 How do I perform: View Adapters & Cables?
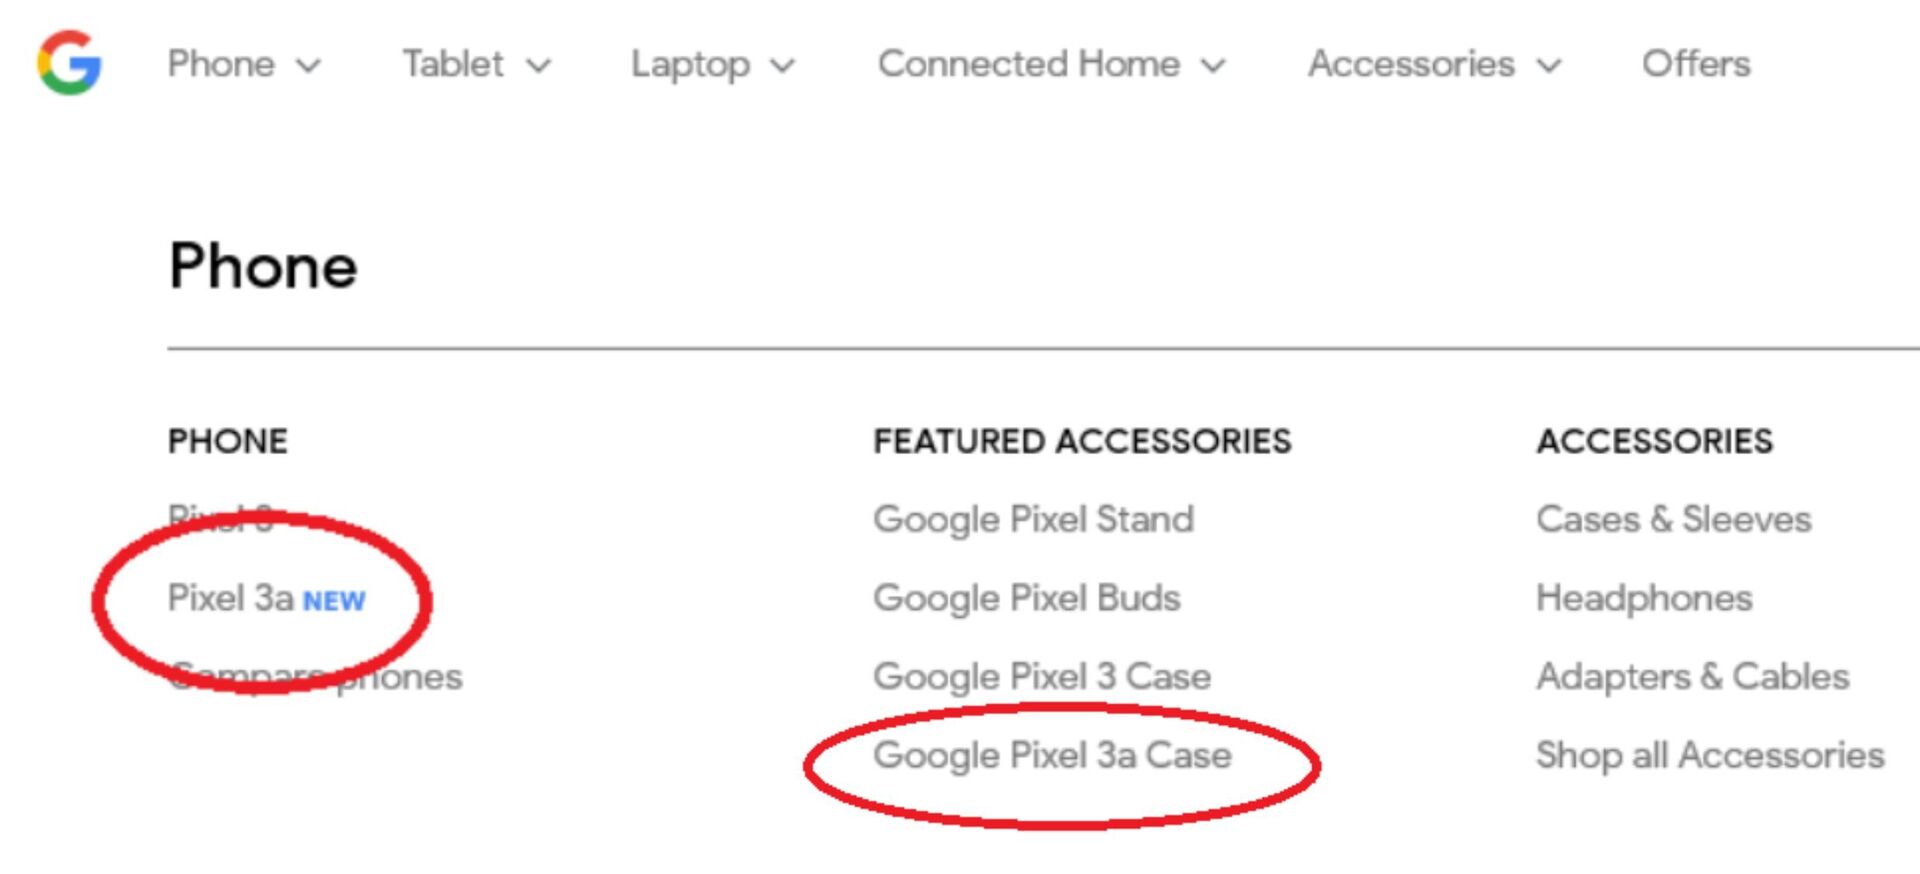(x=1692, y=677)
